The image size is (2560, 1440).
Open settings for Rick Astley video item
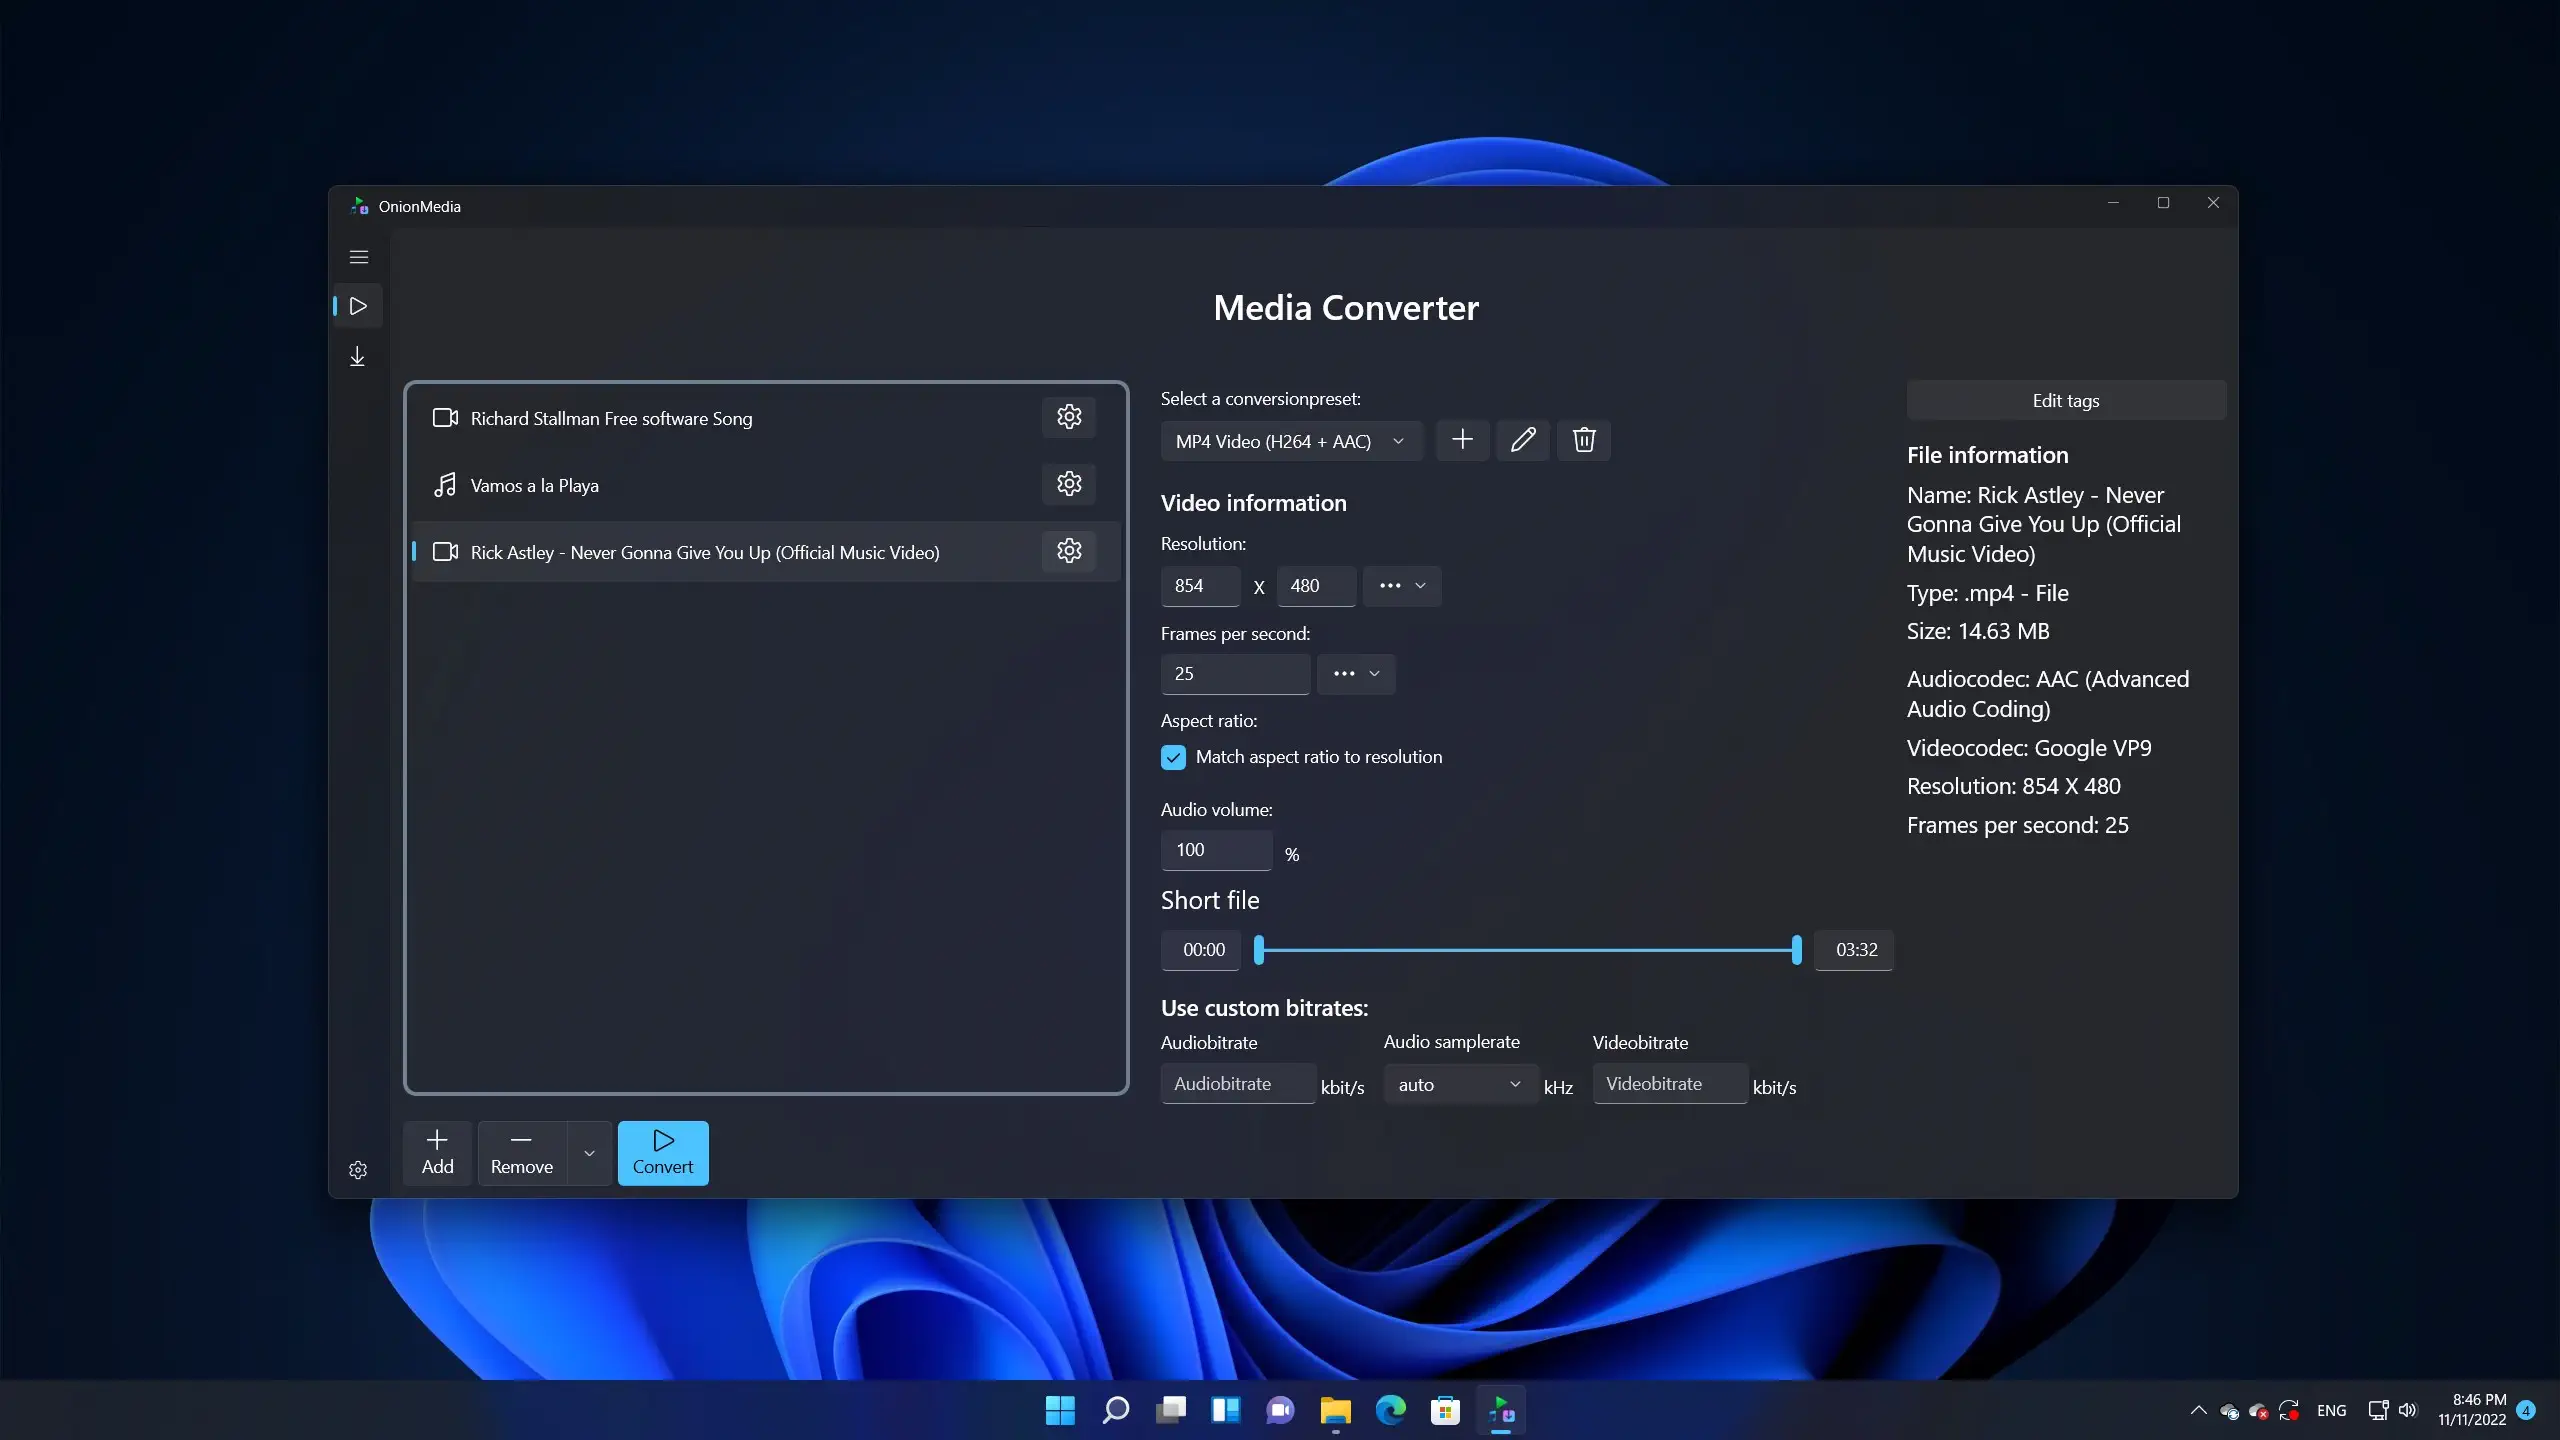[1069, 551]
